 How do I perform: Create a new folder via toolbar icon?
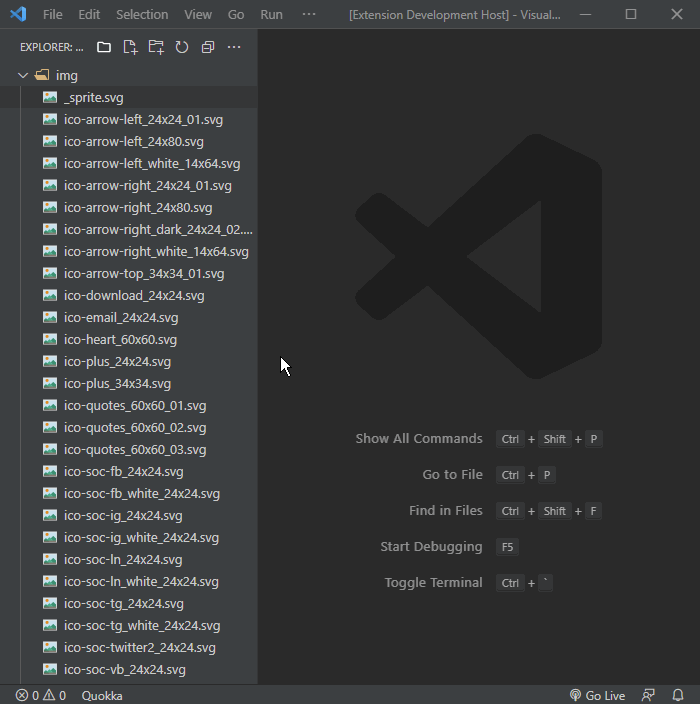point(156,47)
